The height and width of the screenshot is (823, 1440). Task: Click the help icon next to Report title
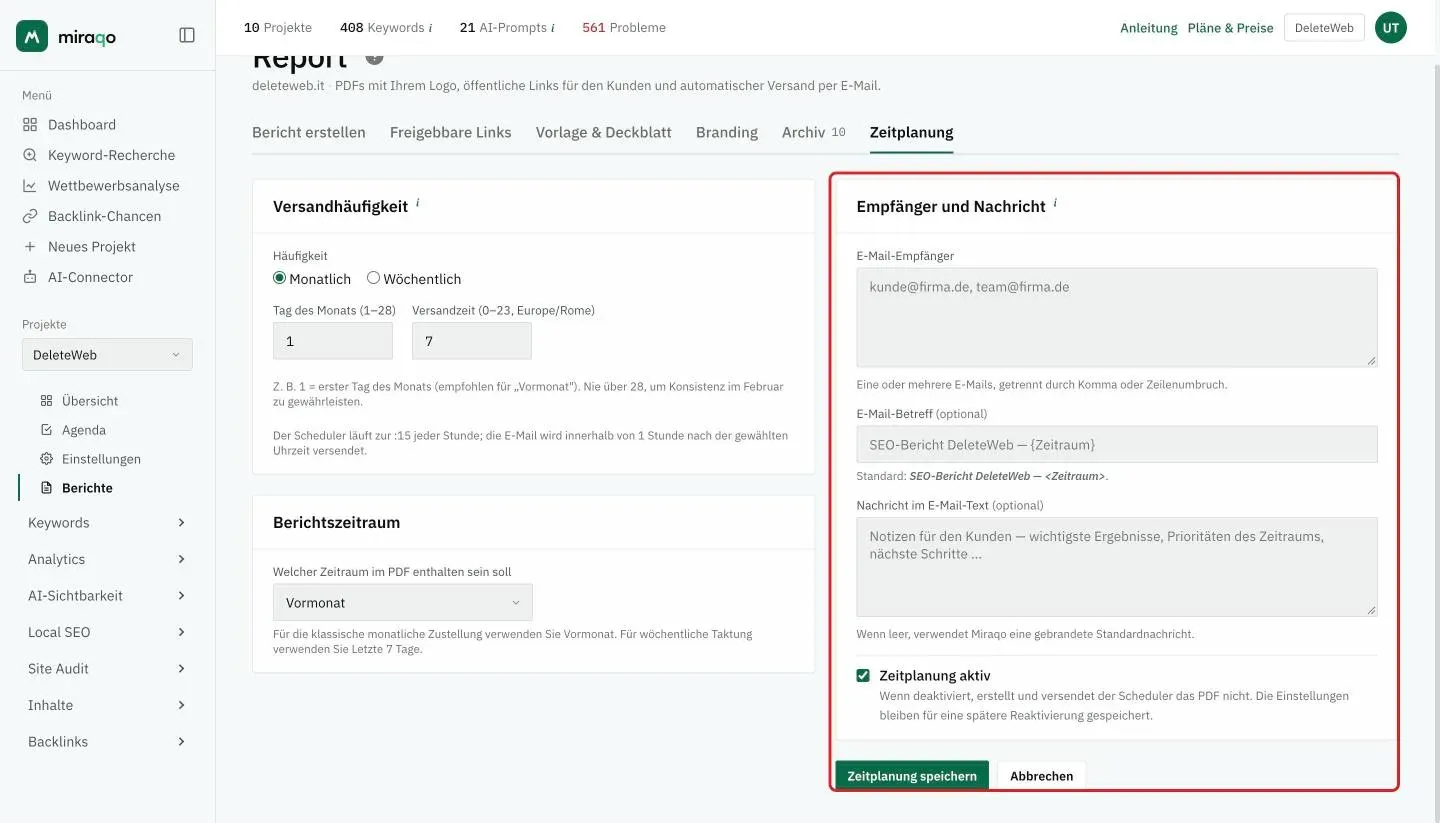(374, 57)
